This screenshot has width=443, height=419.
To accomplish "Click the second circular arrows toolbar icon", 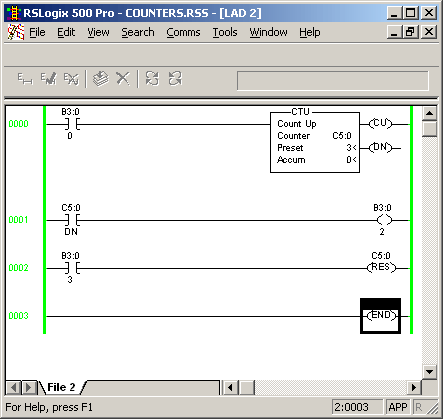I will (175, 79).
